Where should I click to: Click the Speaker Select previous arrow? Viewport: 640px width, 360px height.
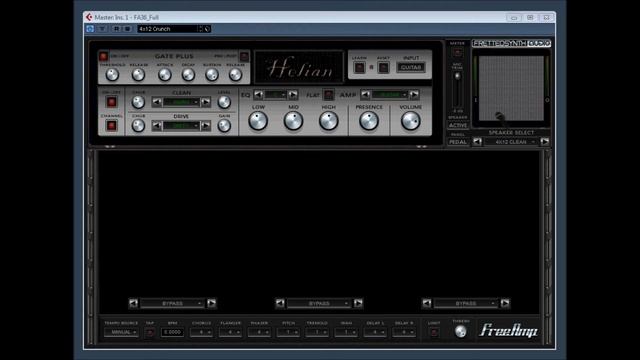477,142
